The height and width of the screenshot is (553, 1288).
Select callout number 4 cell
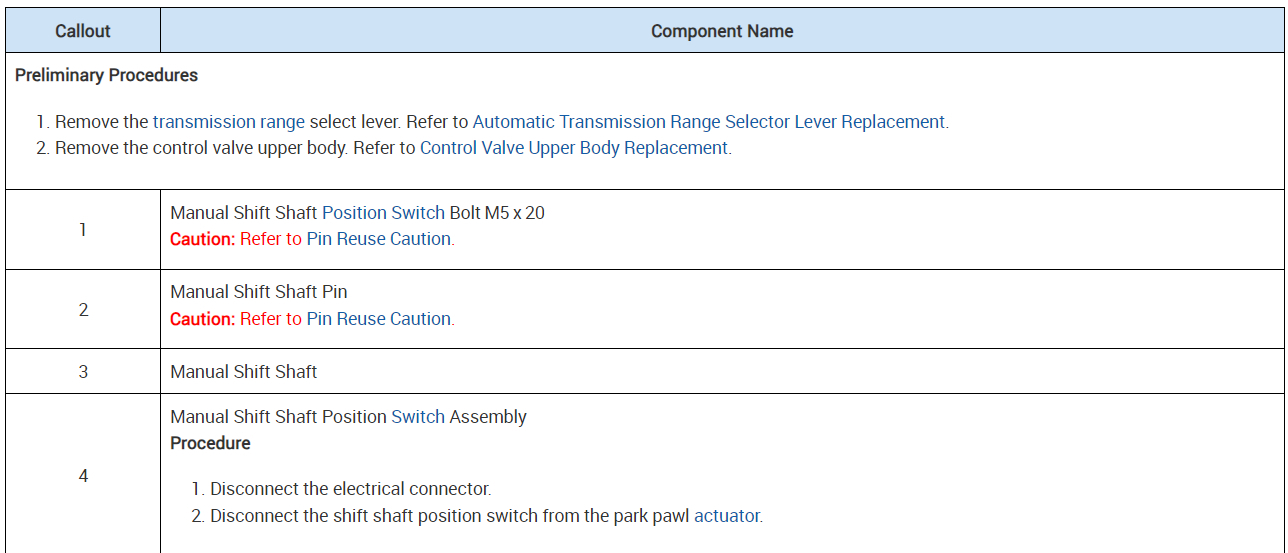(83, 476)
